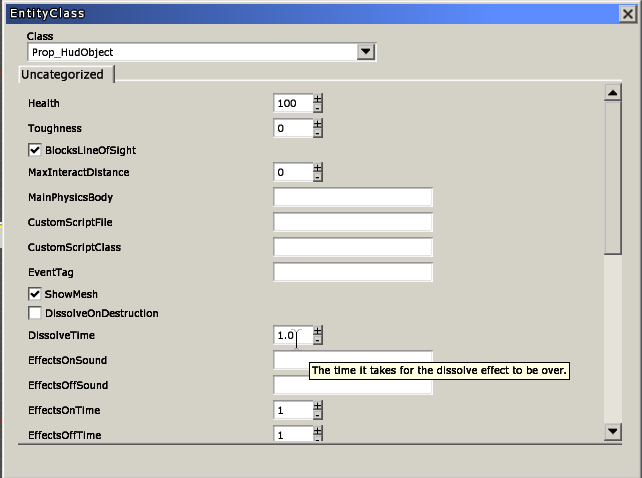The width and height of the screenshot is (642, 478).
Task: Increase the MaxInteractDistance value
Action: tap(318, 167)
